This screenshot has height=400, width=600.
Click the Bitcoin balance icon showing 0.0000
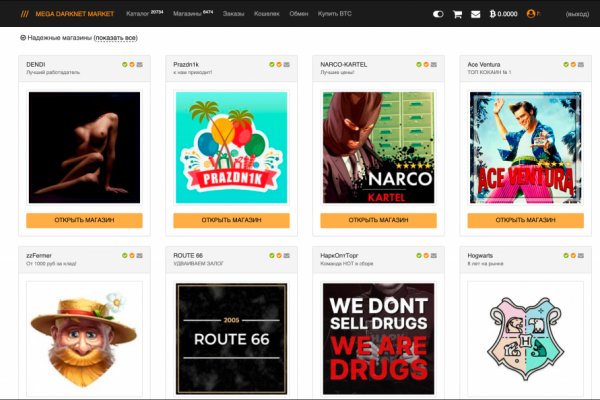[491, 14]
